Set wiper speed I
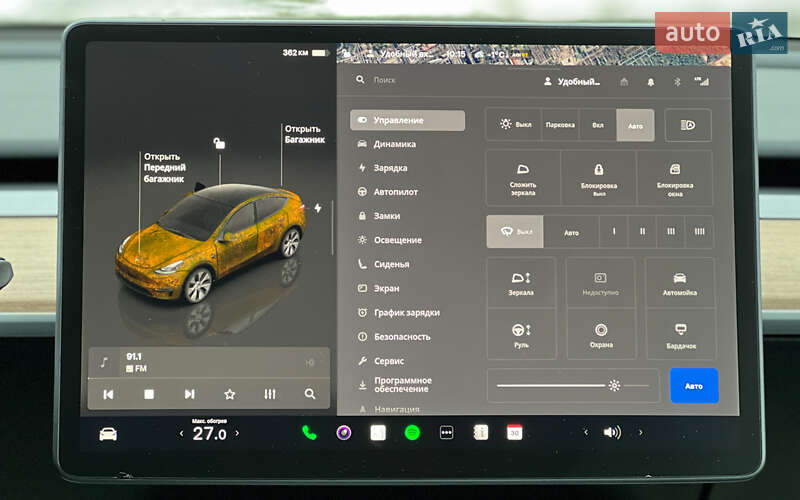This screenshot has height=500, width=800. [x=614, y=232]
